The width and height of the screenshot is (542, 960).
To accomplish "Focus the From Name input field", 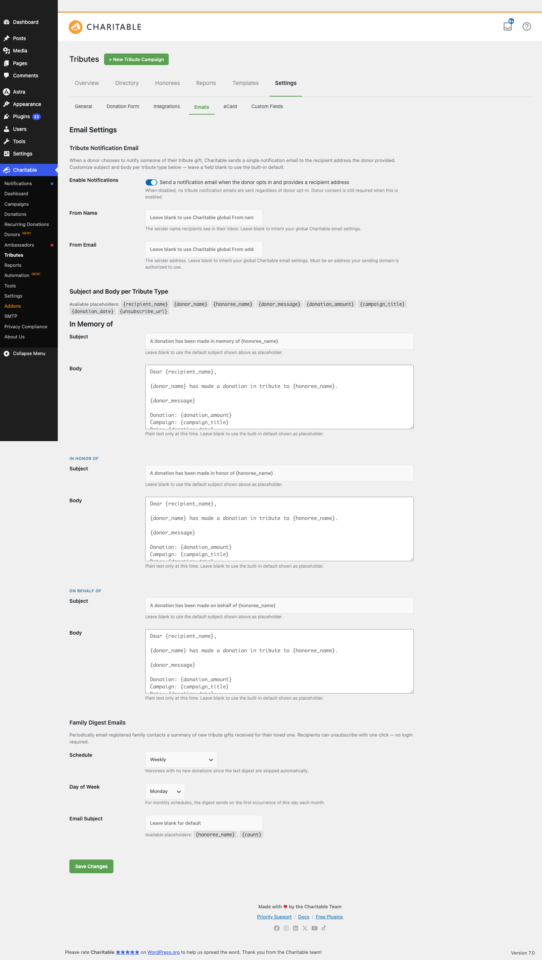I will pyautogui.click(x=204, y=217).
